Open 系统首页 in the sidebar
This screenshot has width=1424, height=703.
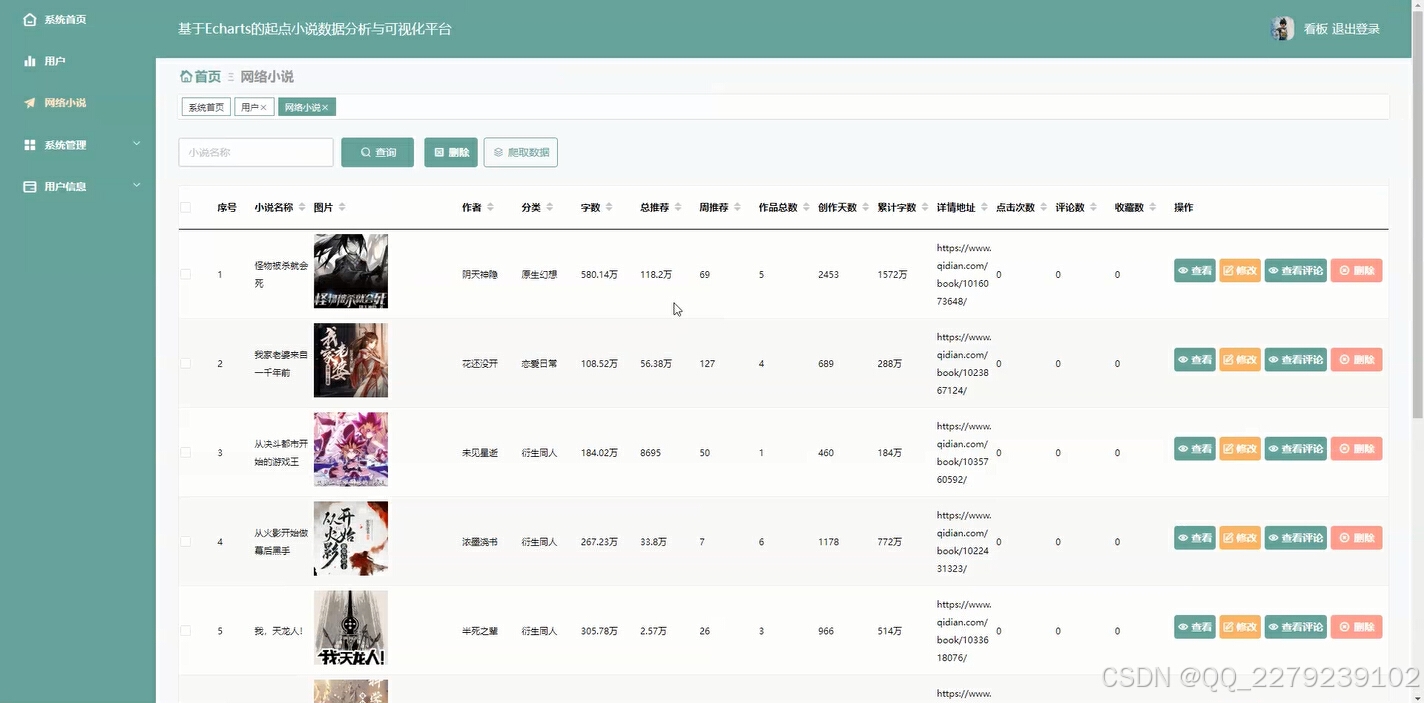[55, 19]
